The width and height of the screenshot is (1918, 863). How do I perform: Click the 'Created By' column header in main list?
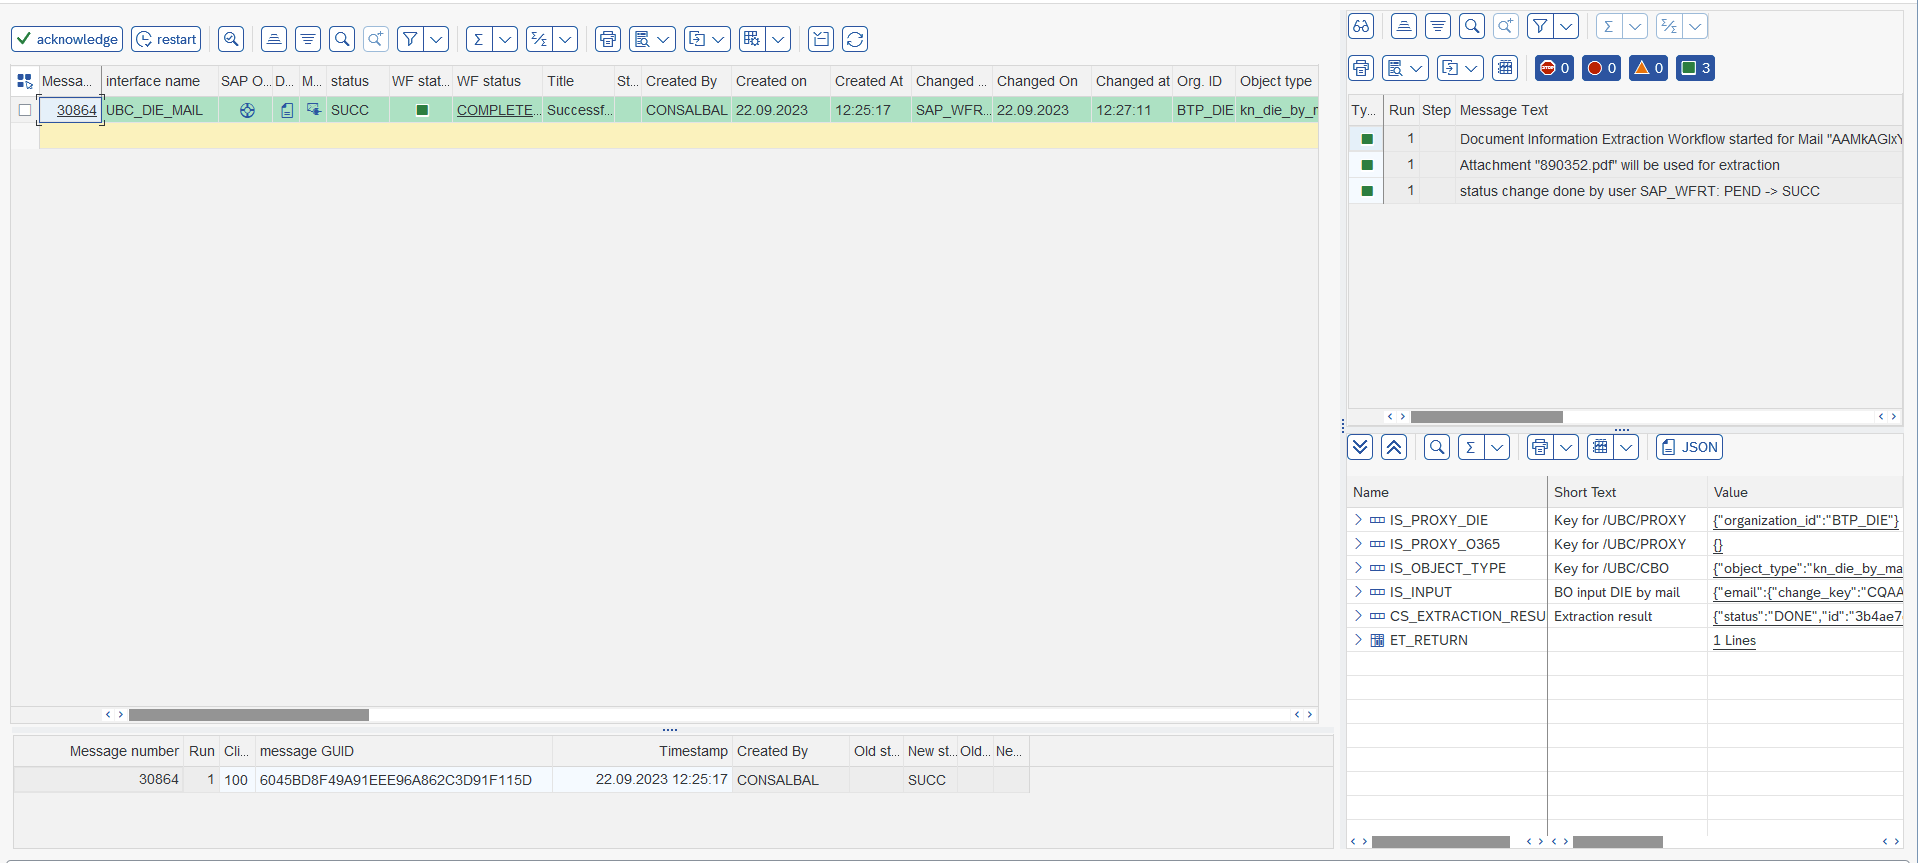click(x=686, y=81)
